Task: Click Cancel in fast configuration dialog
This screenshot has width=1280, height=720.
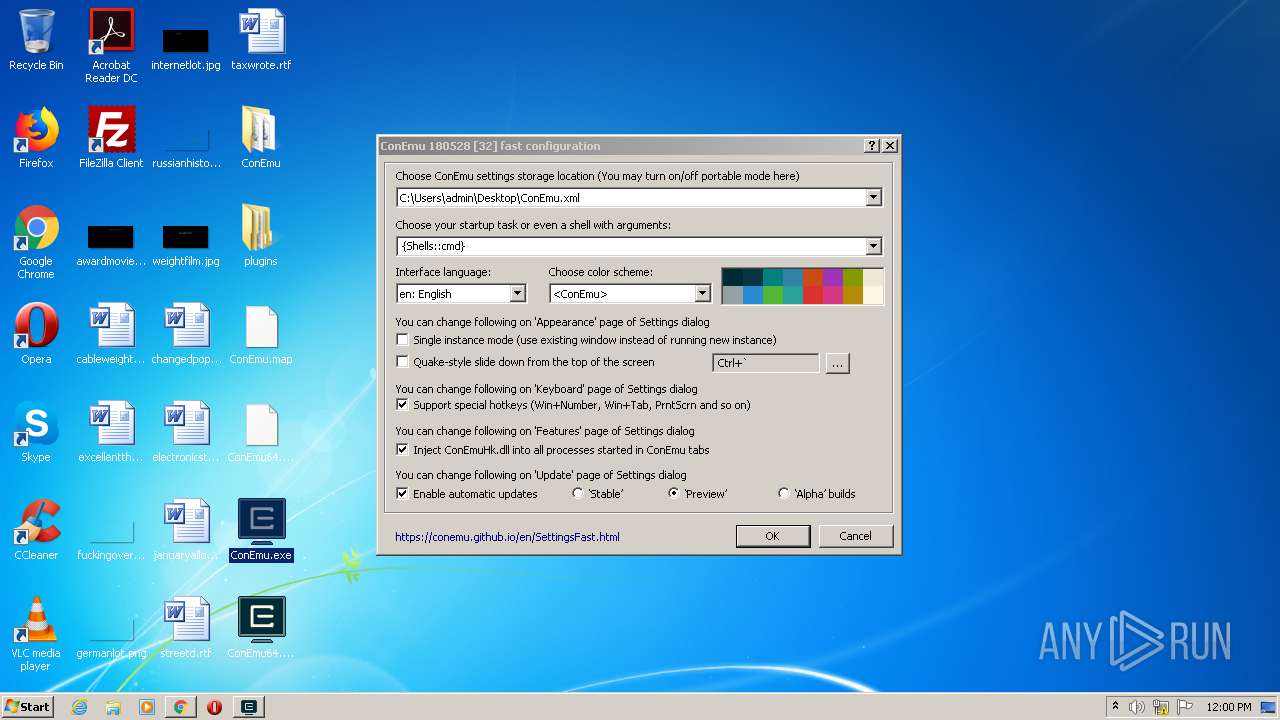Action: tap(855, 536)
